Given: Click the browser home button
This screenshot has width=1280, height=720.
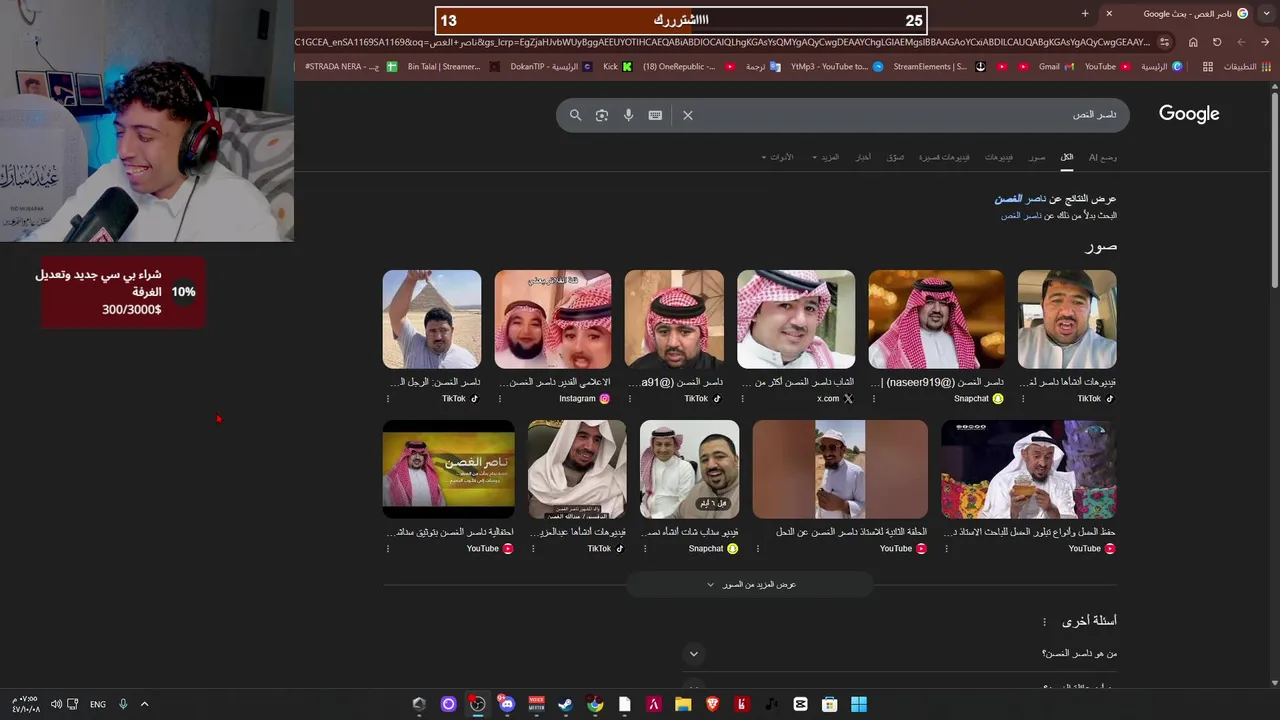Looking at the screenshot, I should 1193,42.
